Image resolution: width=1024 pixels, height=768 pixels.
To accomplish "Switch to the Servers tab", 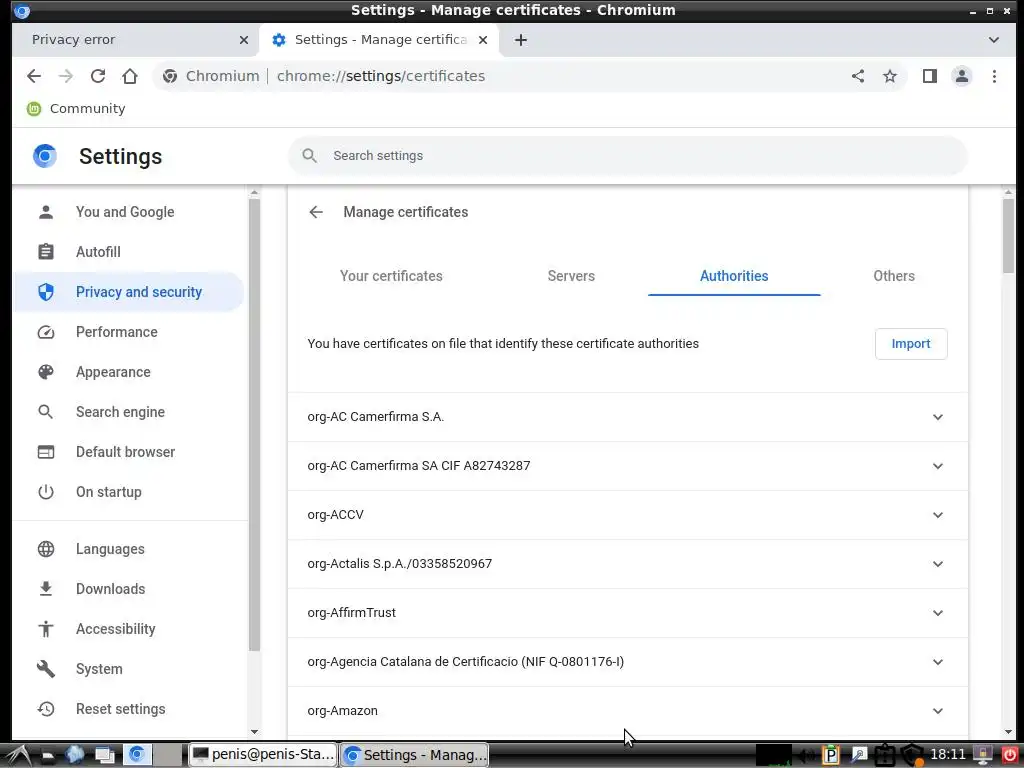I will click(x=571, y=276).
